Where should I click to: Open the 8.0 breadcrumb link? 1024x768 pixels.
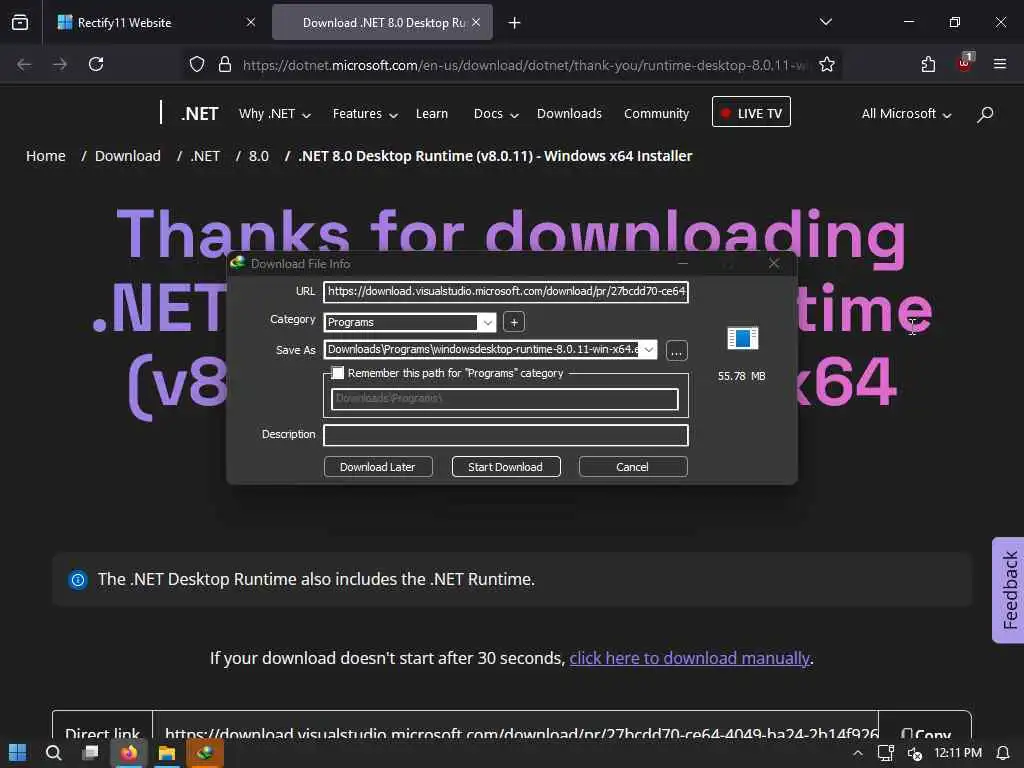(259, 156)
